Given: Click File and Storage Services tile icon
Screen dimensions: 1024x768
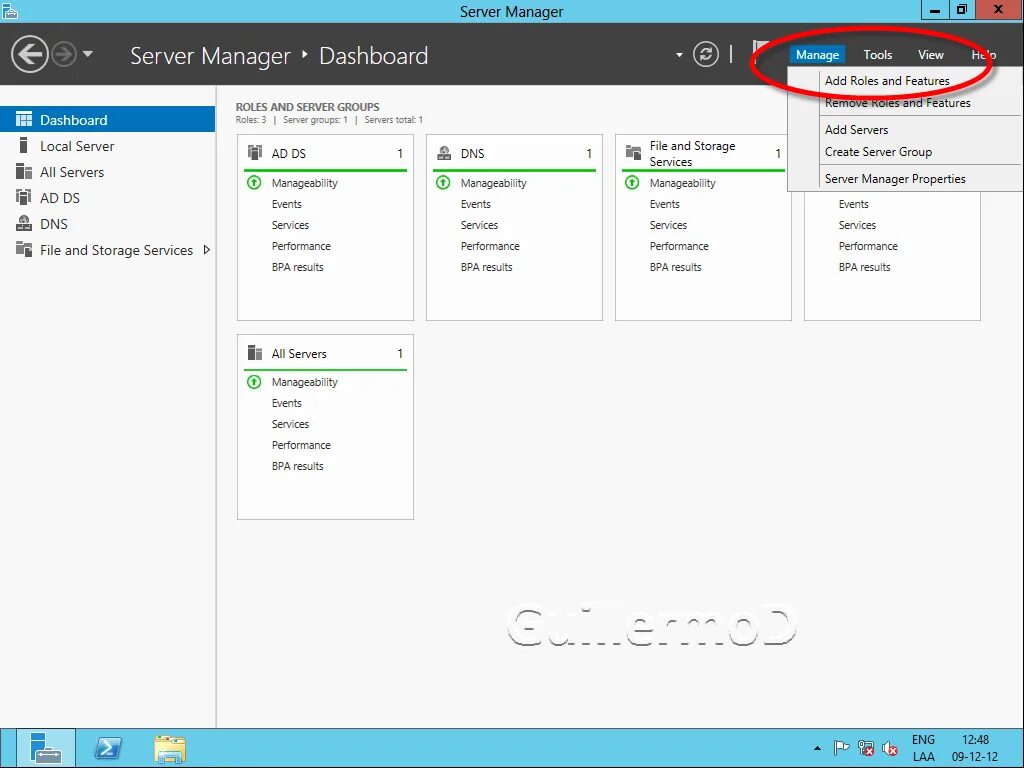Looking at the screenshot, I should click(x=633, y=153).
